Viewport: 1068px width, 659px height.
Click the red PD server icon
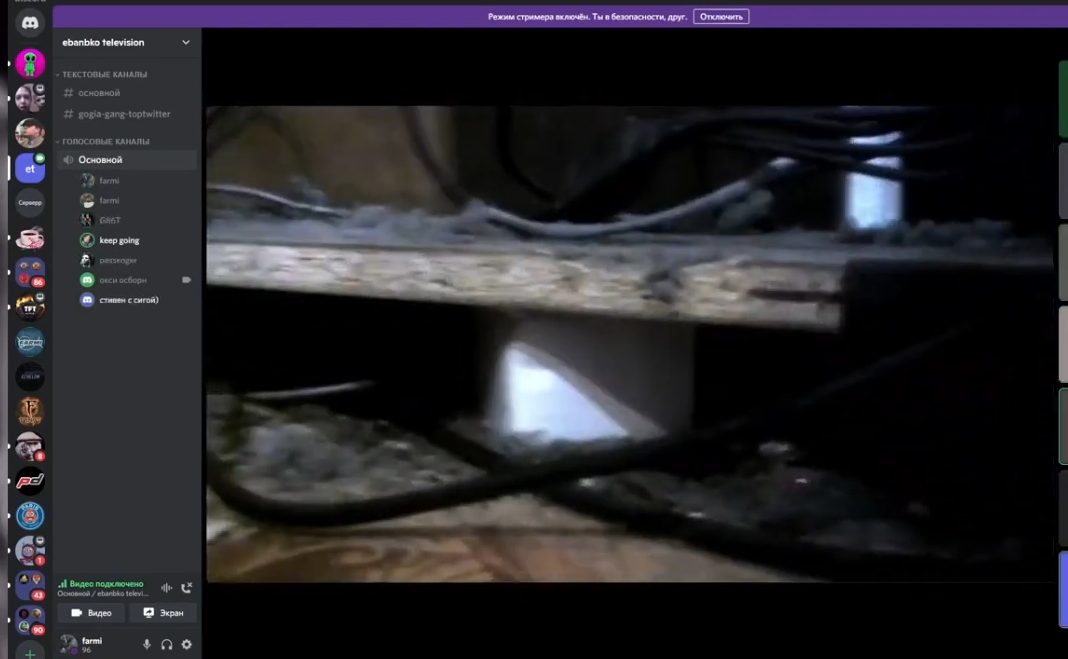coord(30,481)
